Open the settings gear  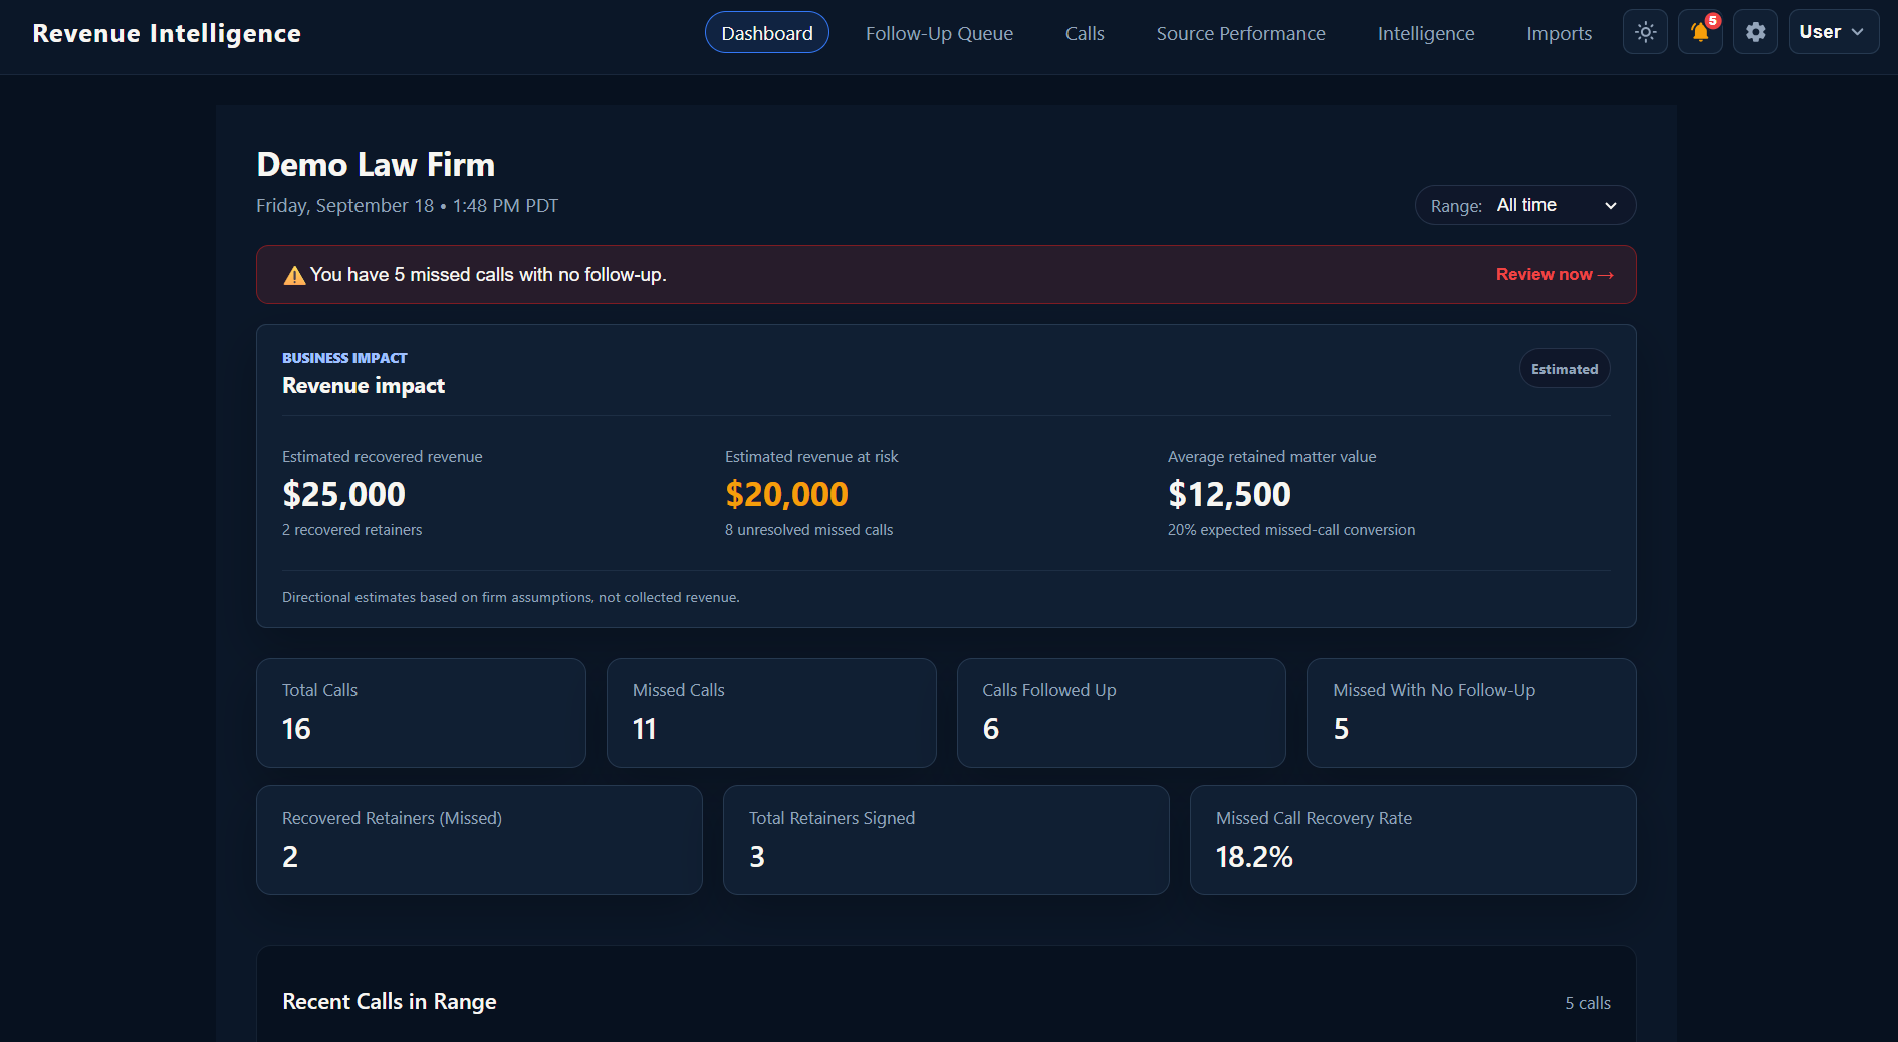coord(1755,32)
